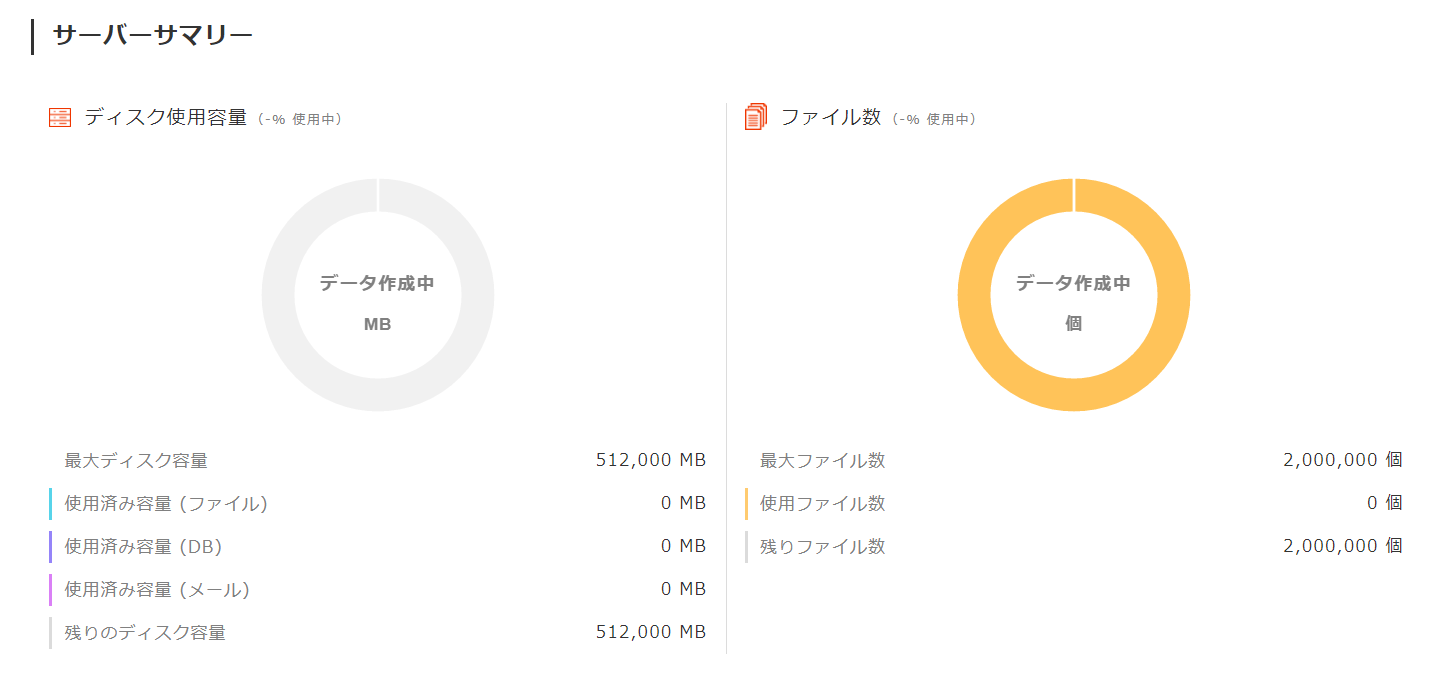
Task: Click the データ作成中 label inside the disk chart
Action: click(378, 283)
